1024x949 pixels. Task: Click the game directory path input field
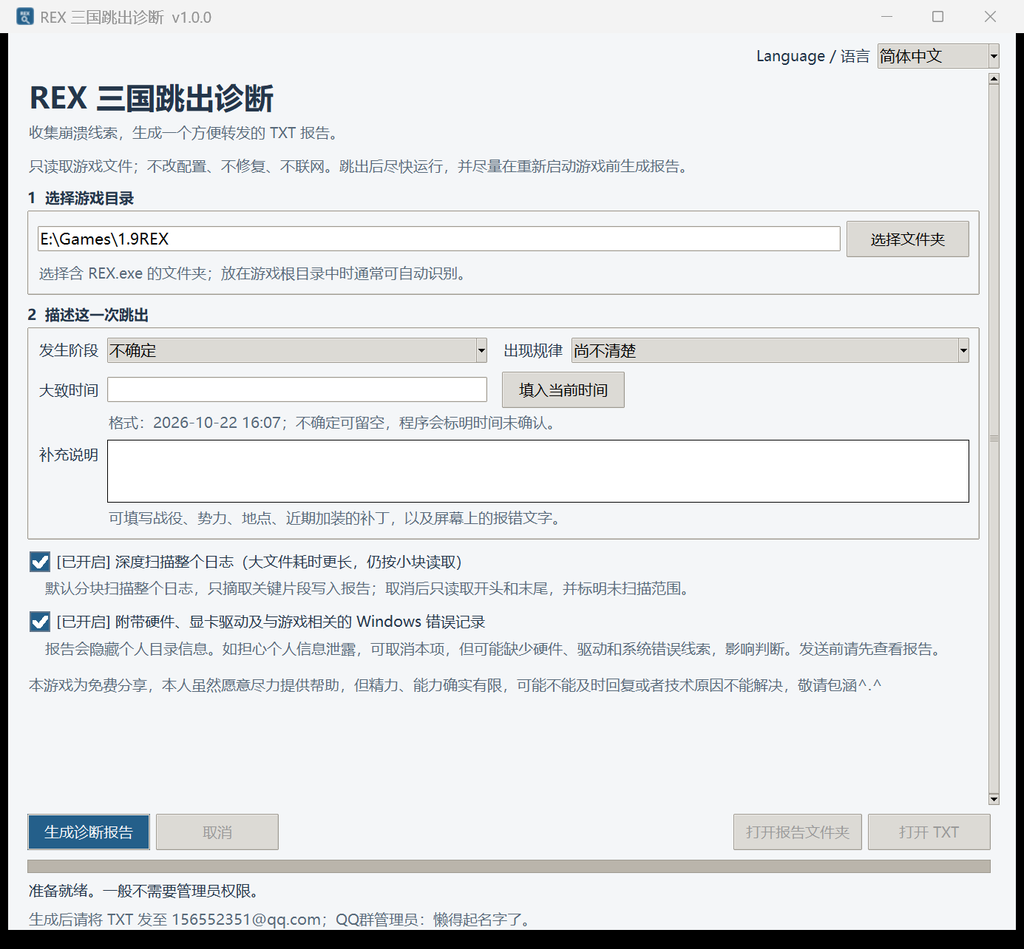pyautogui.click(x=439, y=238)
